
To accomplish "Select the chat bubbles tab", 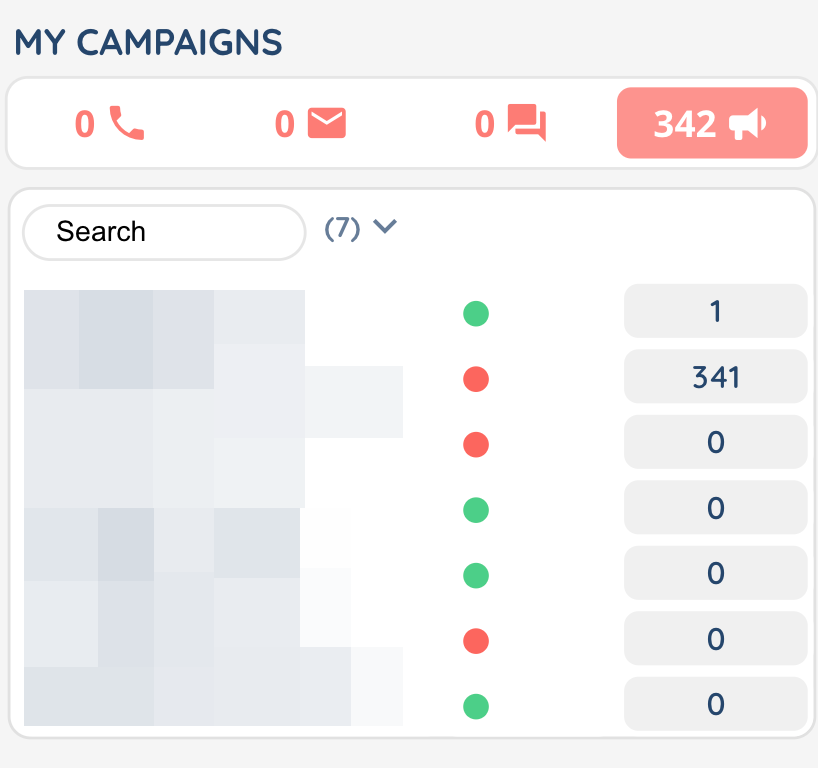I will pos(510,124).
